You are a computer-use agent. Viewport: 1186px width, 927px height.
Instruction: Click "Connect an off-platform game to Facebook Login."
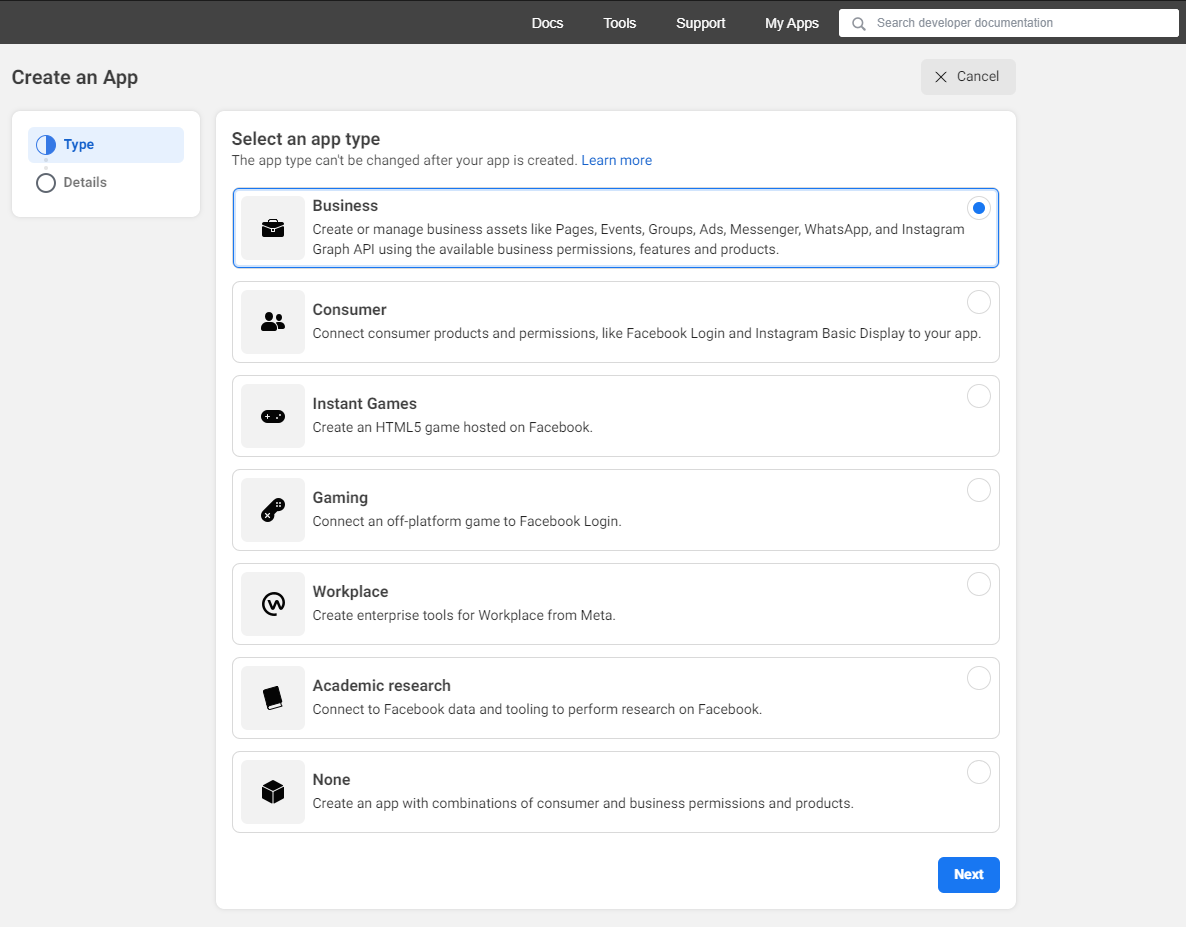coord(467,521)
